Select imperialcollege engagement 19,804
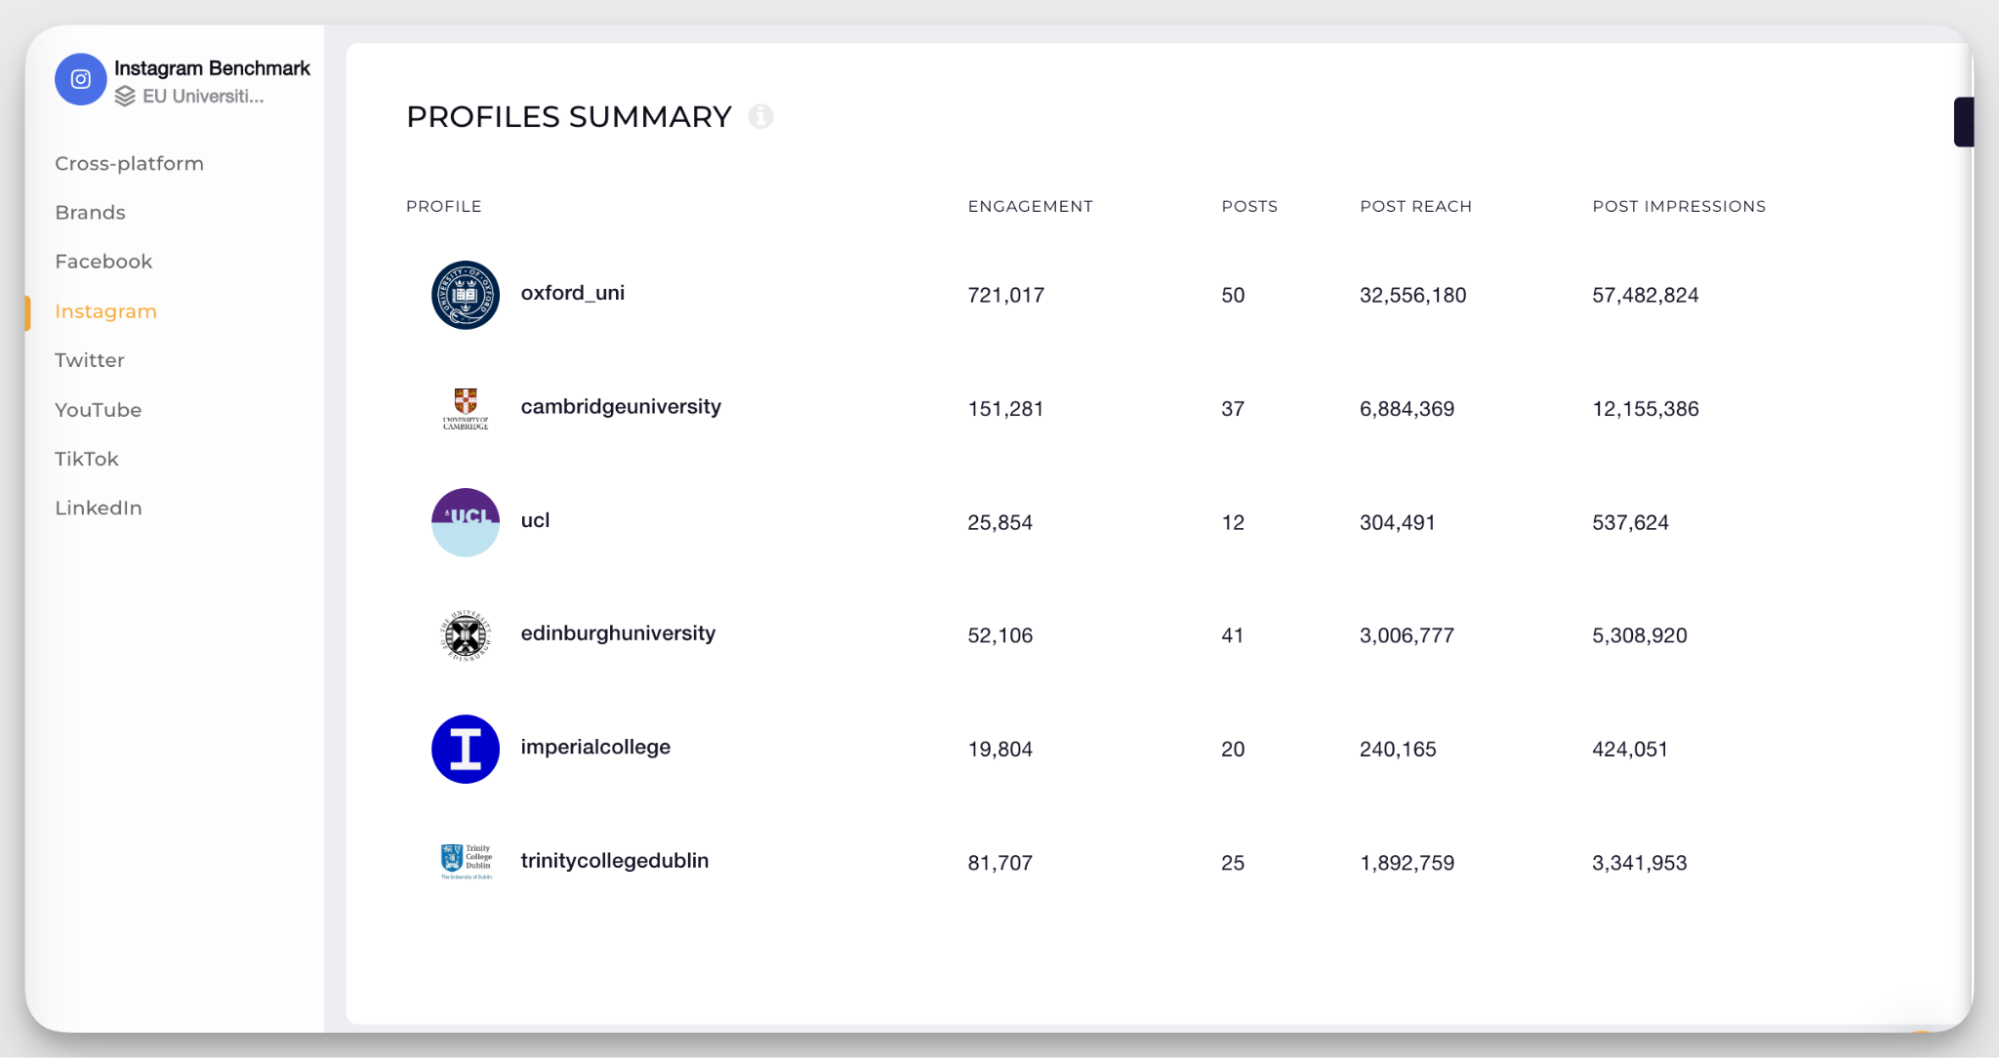The height and width of the screenshot is (1059, 1999). [1000, 749]
